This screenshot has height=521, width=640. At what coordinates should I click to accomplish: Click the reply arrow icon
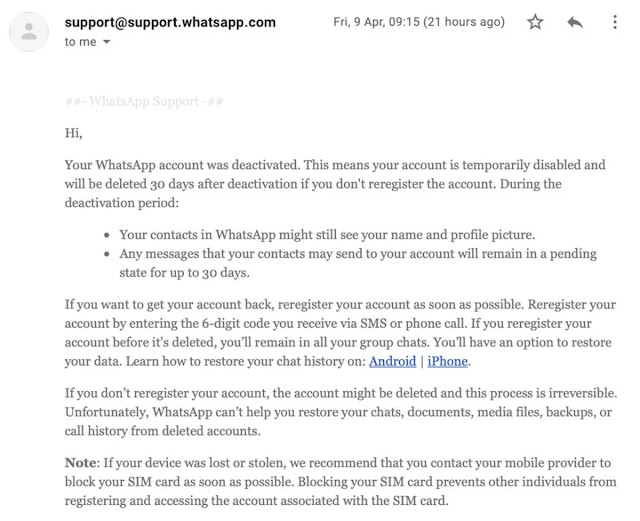click(x=575, y=22)
